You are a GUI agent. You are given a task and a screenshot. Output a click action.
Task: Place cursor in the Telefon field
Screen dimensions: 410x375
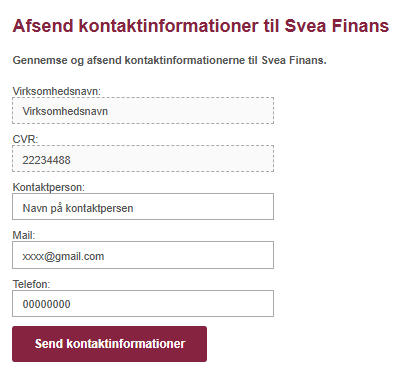(143, 303)
